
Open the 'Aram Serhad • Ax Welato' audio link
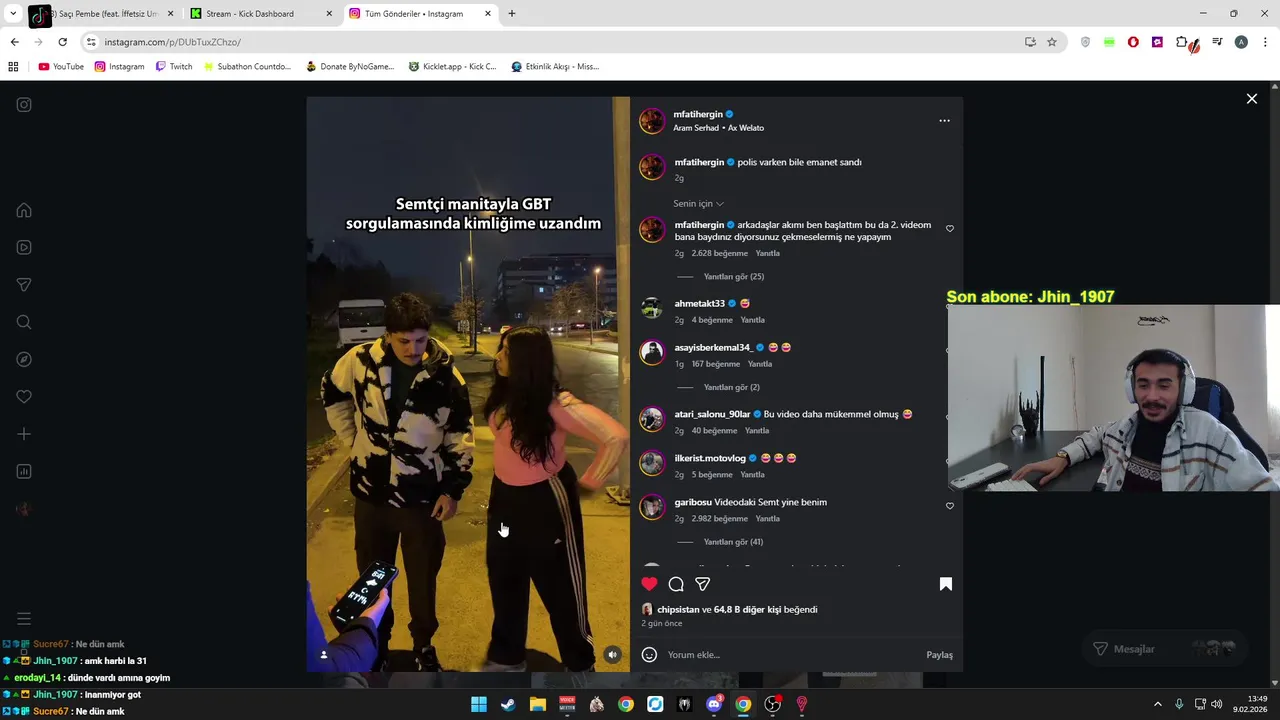718,128
